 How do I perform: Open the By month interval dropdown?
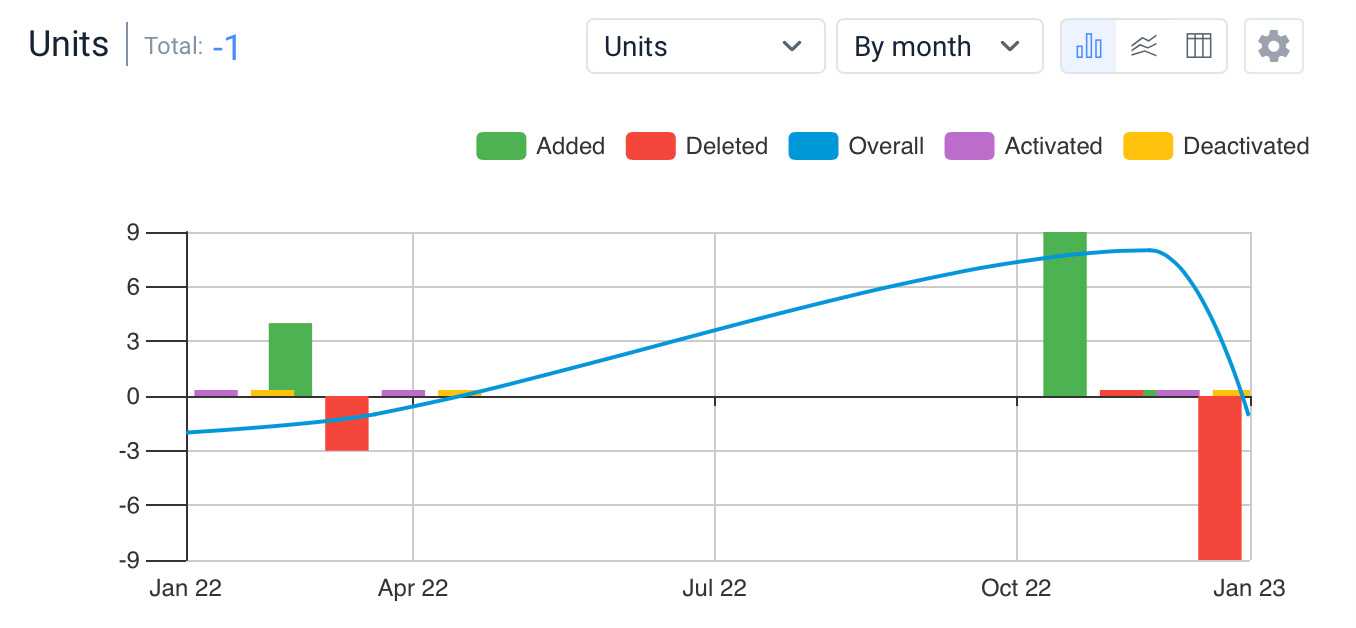(x=938, y=46)
